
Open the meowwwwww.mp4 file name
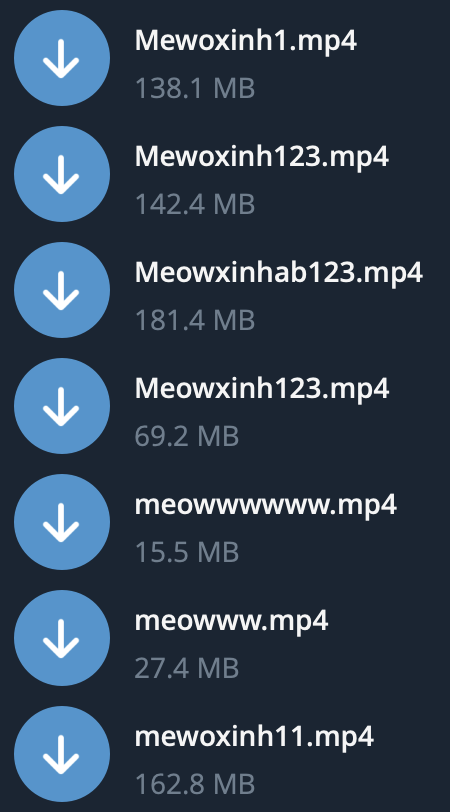click(266, 505)
